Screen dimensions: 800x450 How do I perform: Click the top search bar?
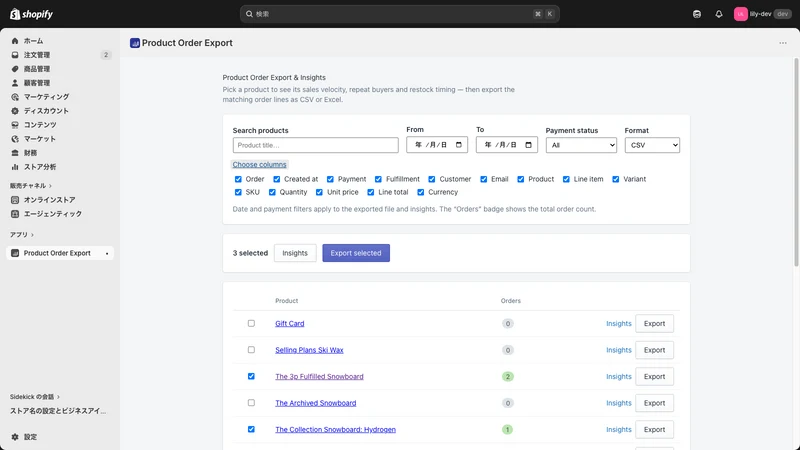(399, 14)
